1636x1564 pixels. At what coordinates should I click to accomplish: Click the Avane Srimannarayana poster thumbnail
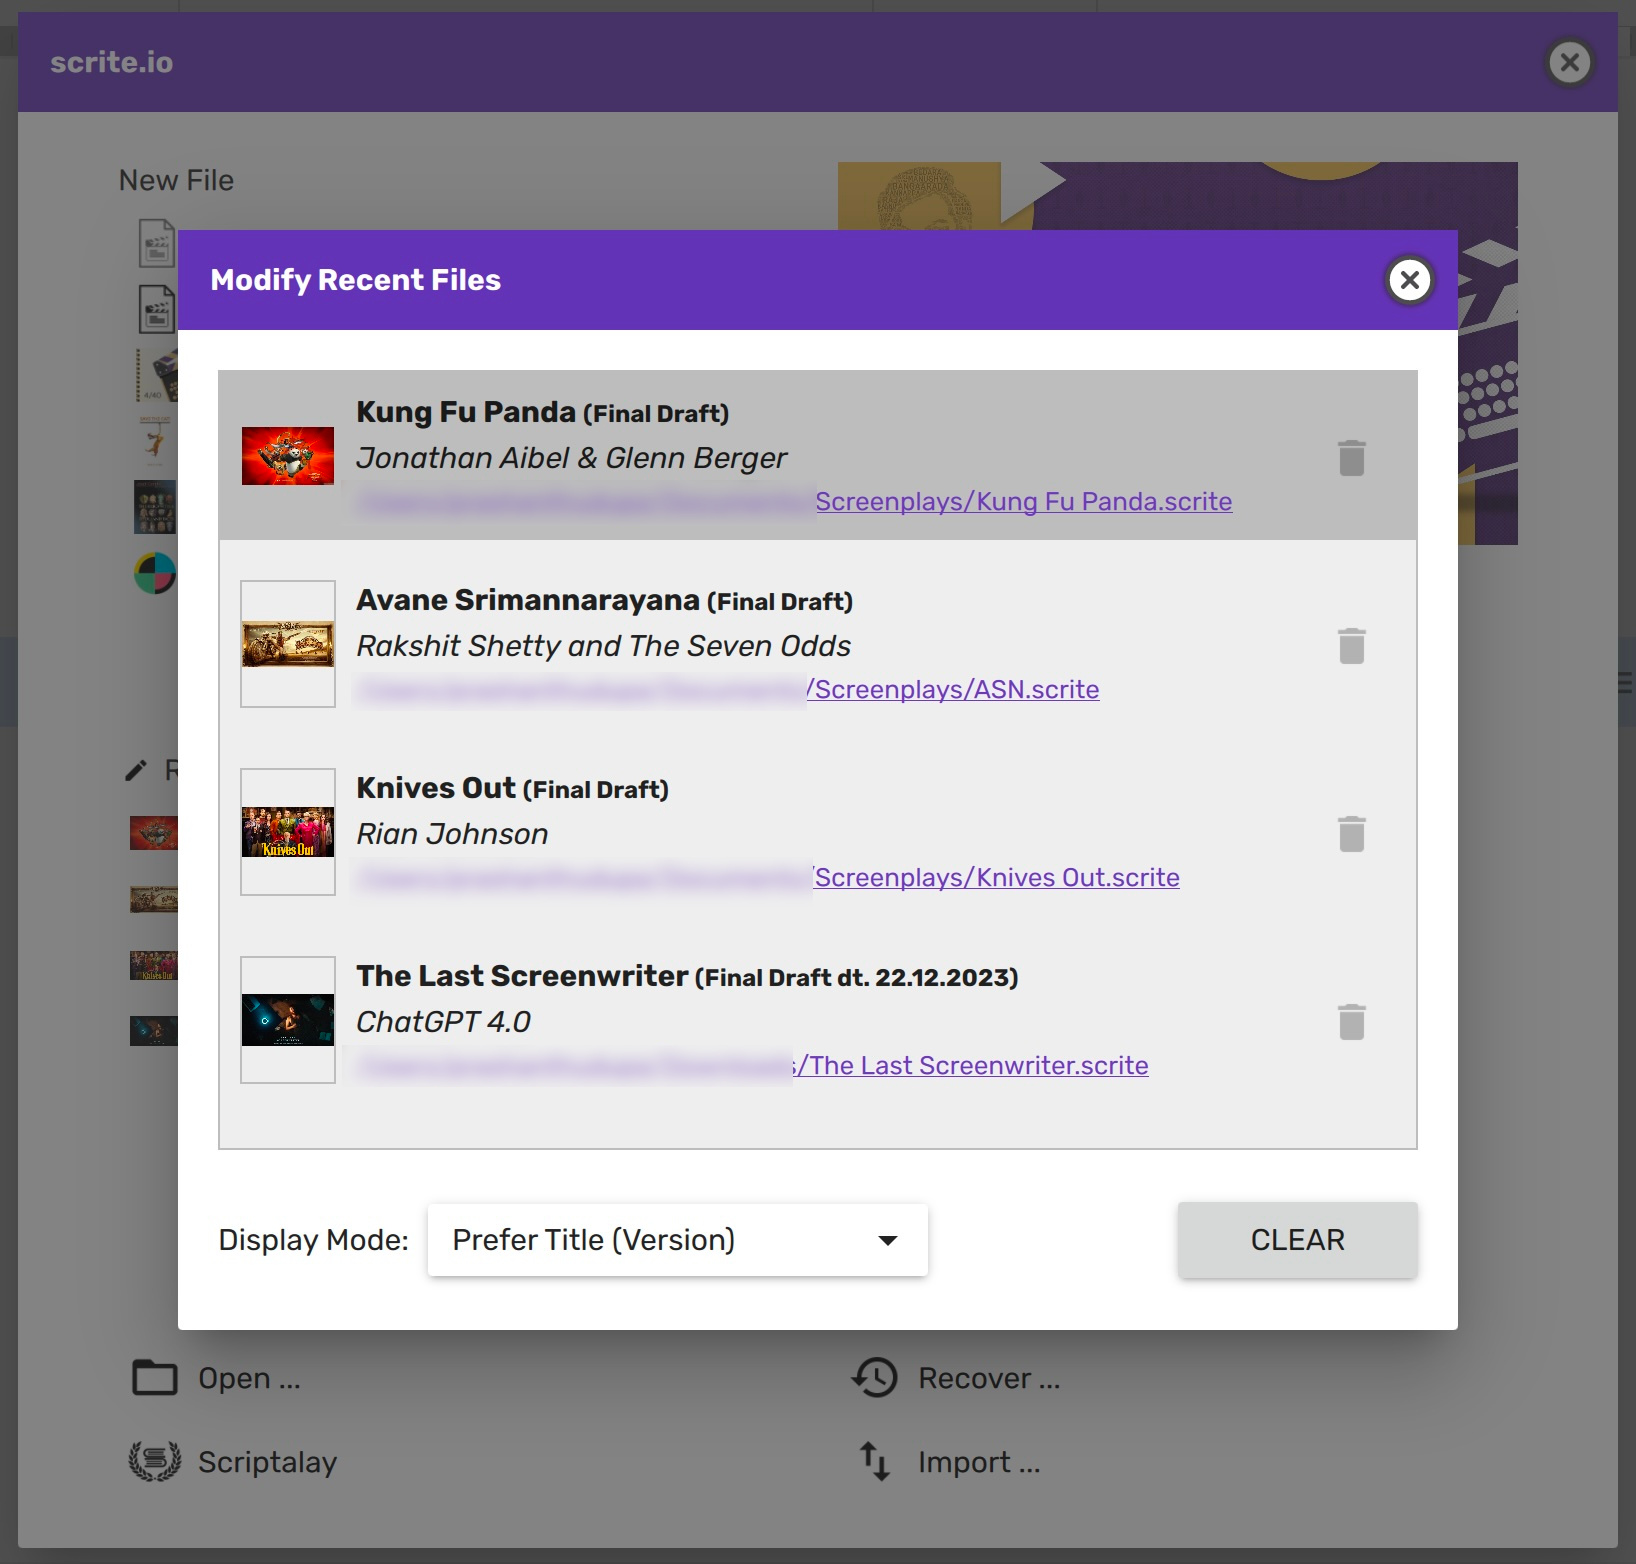288,644
